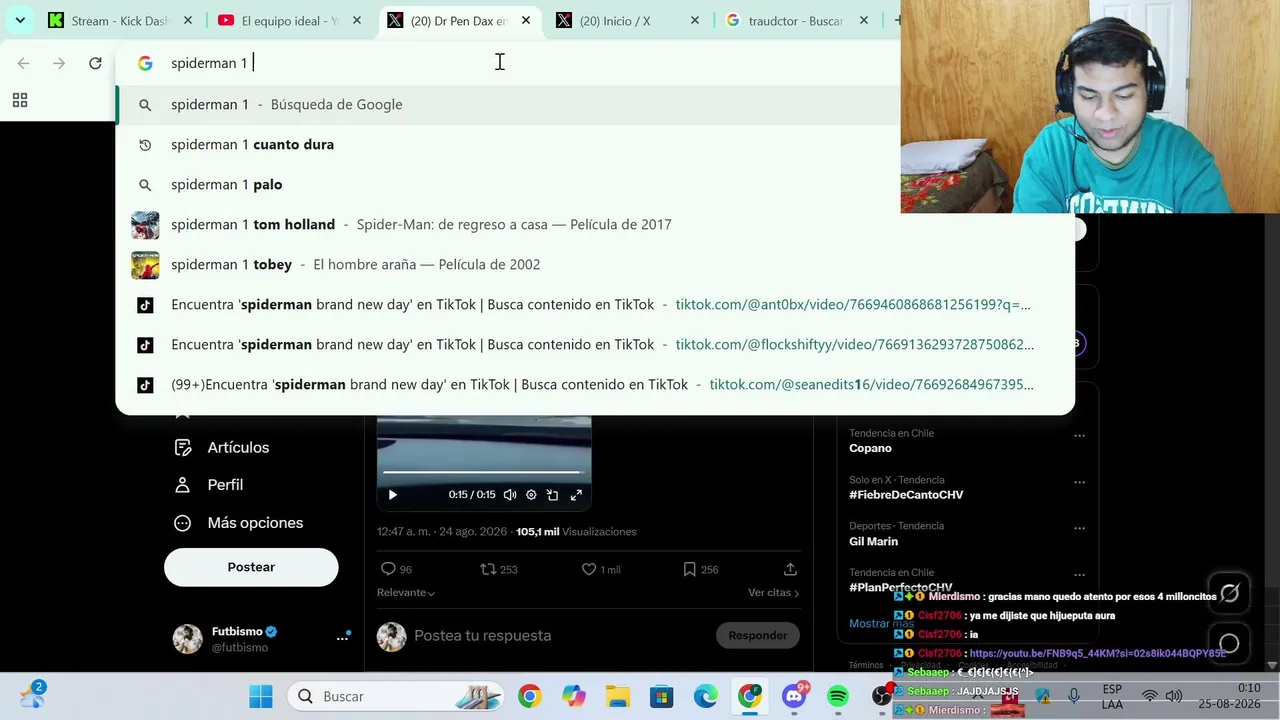Open TikTok suggestion from @ant0bx
Viewport: 1280px width, 720px height.
(595, 305)
